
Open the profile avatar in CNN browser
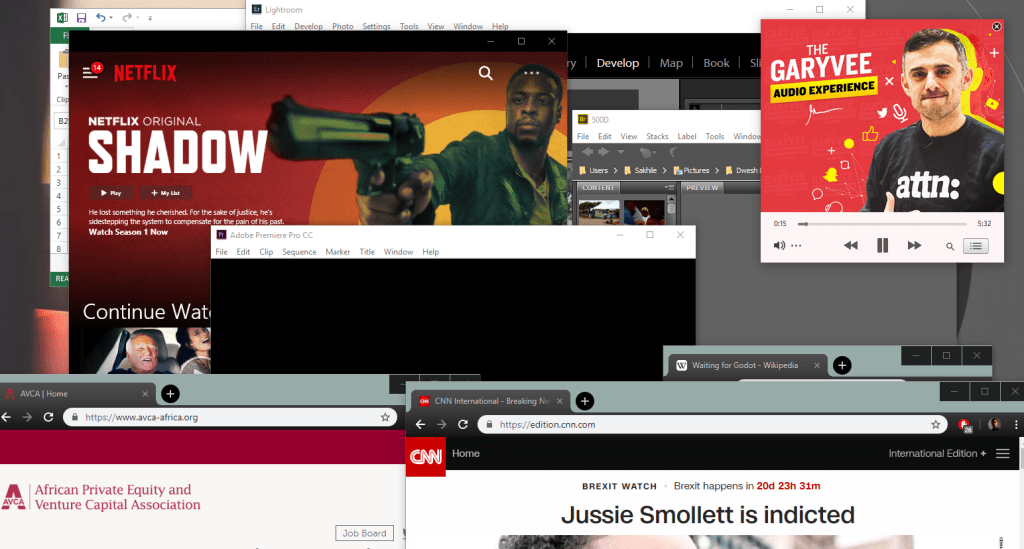pos(994,424)
